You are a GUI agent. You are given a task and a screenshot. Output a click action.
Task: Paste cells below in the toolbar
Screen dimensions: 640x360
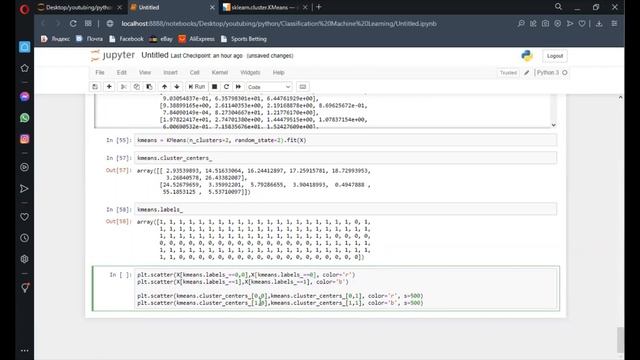click(x=149, y=87)
